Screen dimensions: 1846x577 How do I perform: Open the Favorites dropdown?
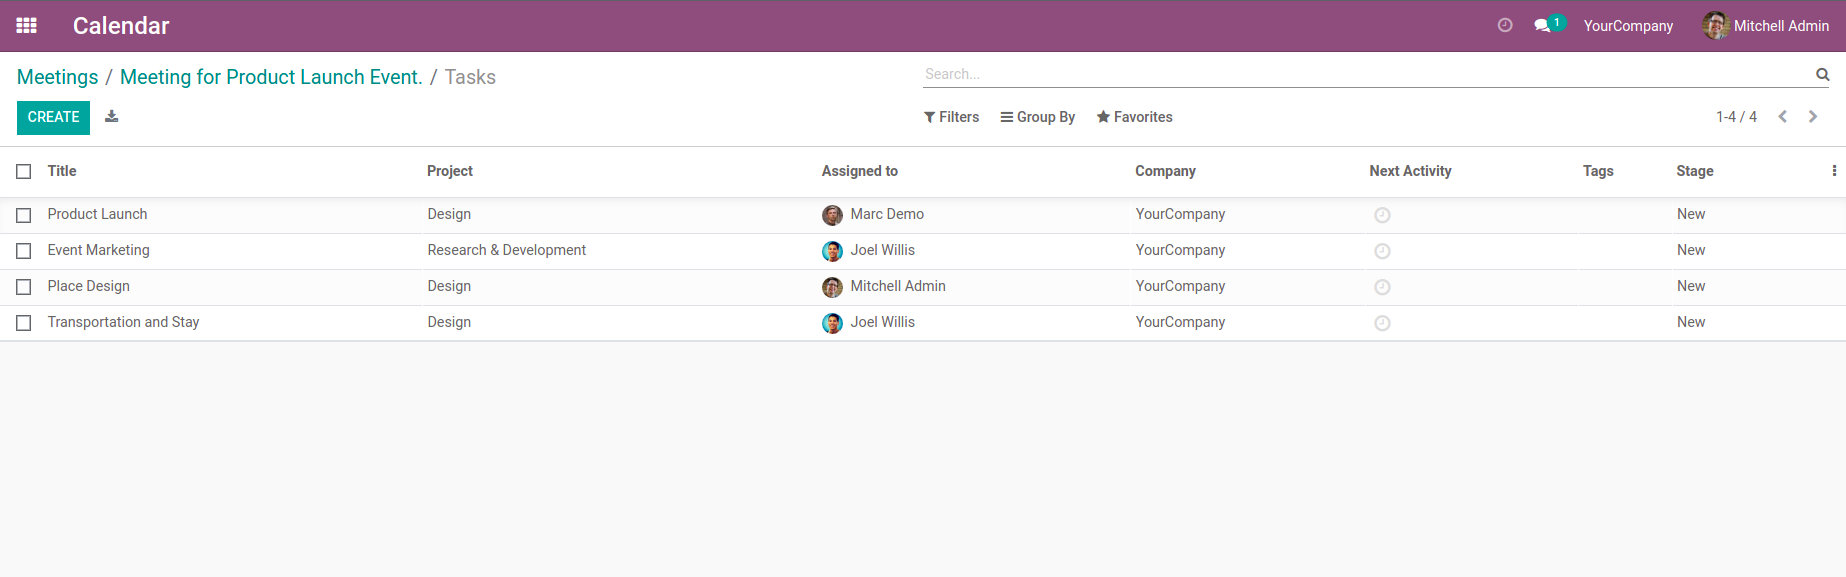(x=1134, y=117)
